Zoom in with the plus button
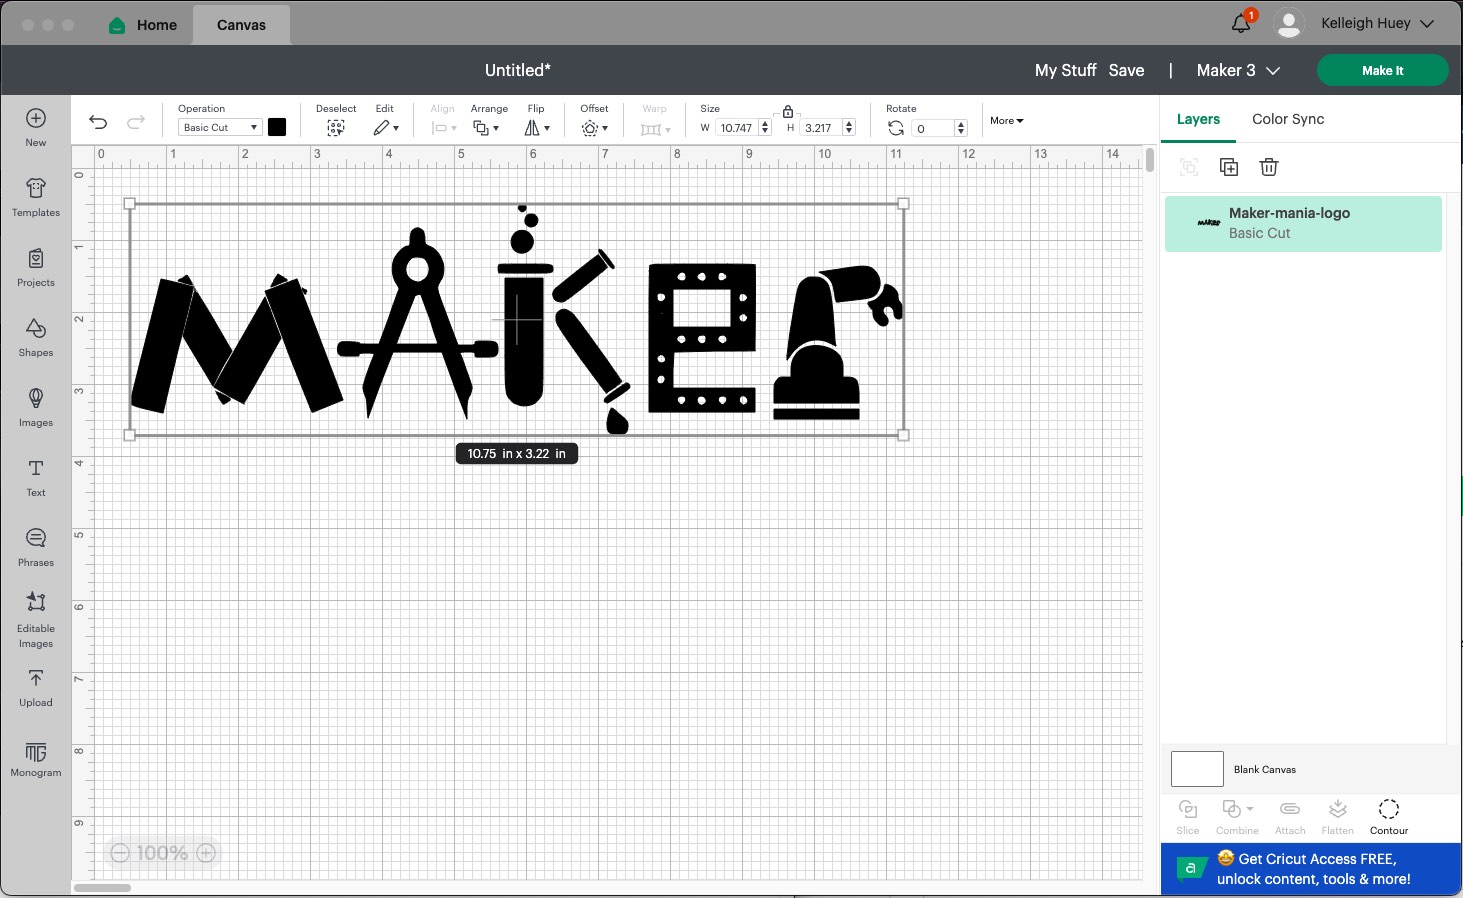This screenshot has height=898, width=1463. [206, 853]
